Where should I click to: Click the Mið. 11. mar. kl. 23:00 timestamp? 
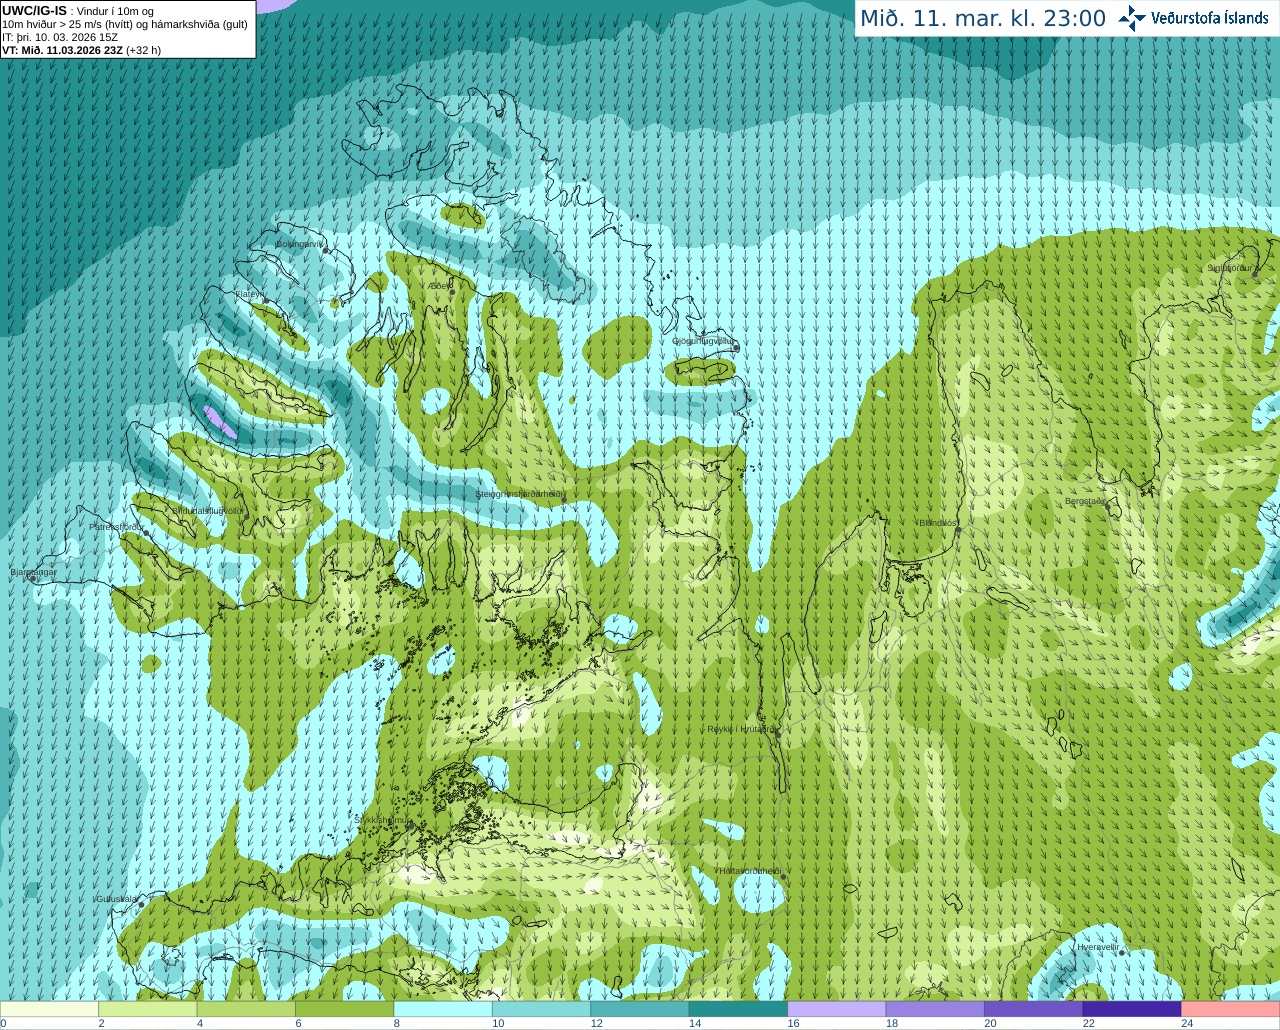983,19
